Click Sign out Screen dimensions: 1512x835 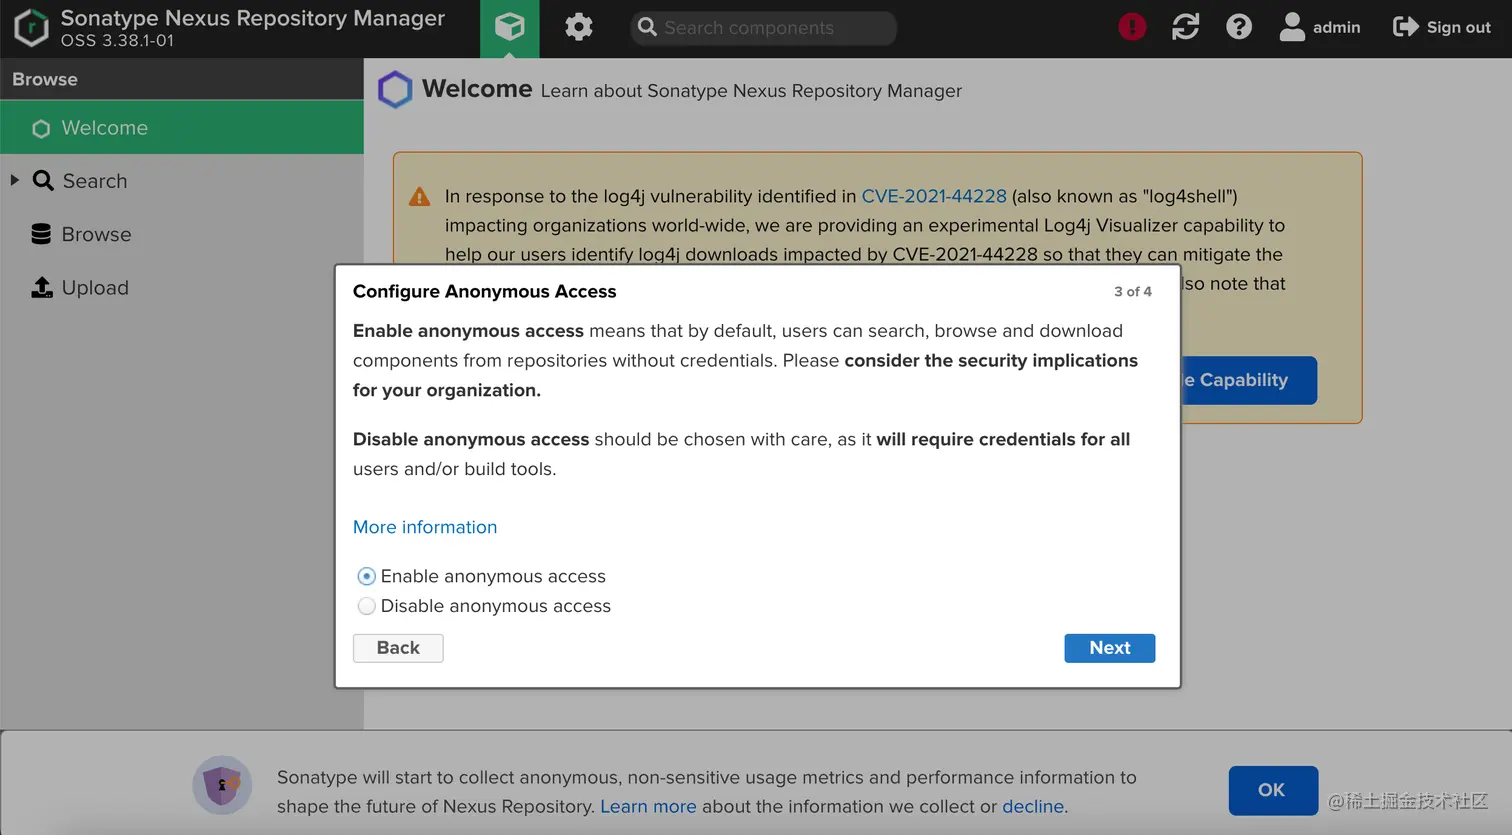(x=1442, y=27)
